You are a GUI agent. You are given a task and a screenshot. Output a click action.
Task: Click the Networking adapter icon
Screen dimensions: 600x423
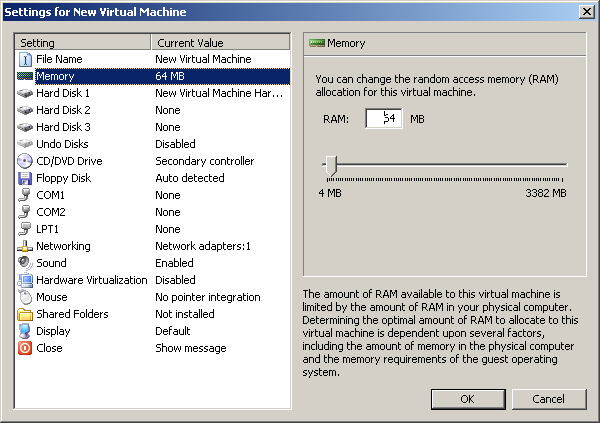[x=25, y=246]
